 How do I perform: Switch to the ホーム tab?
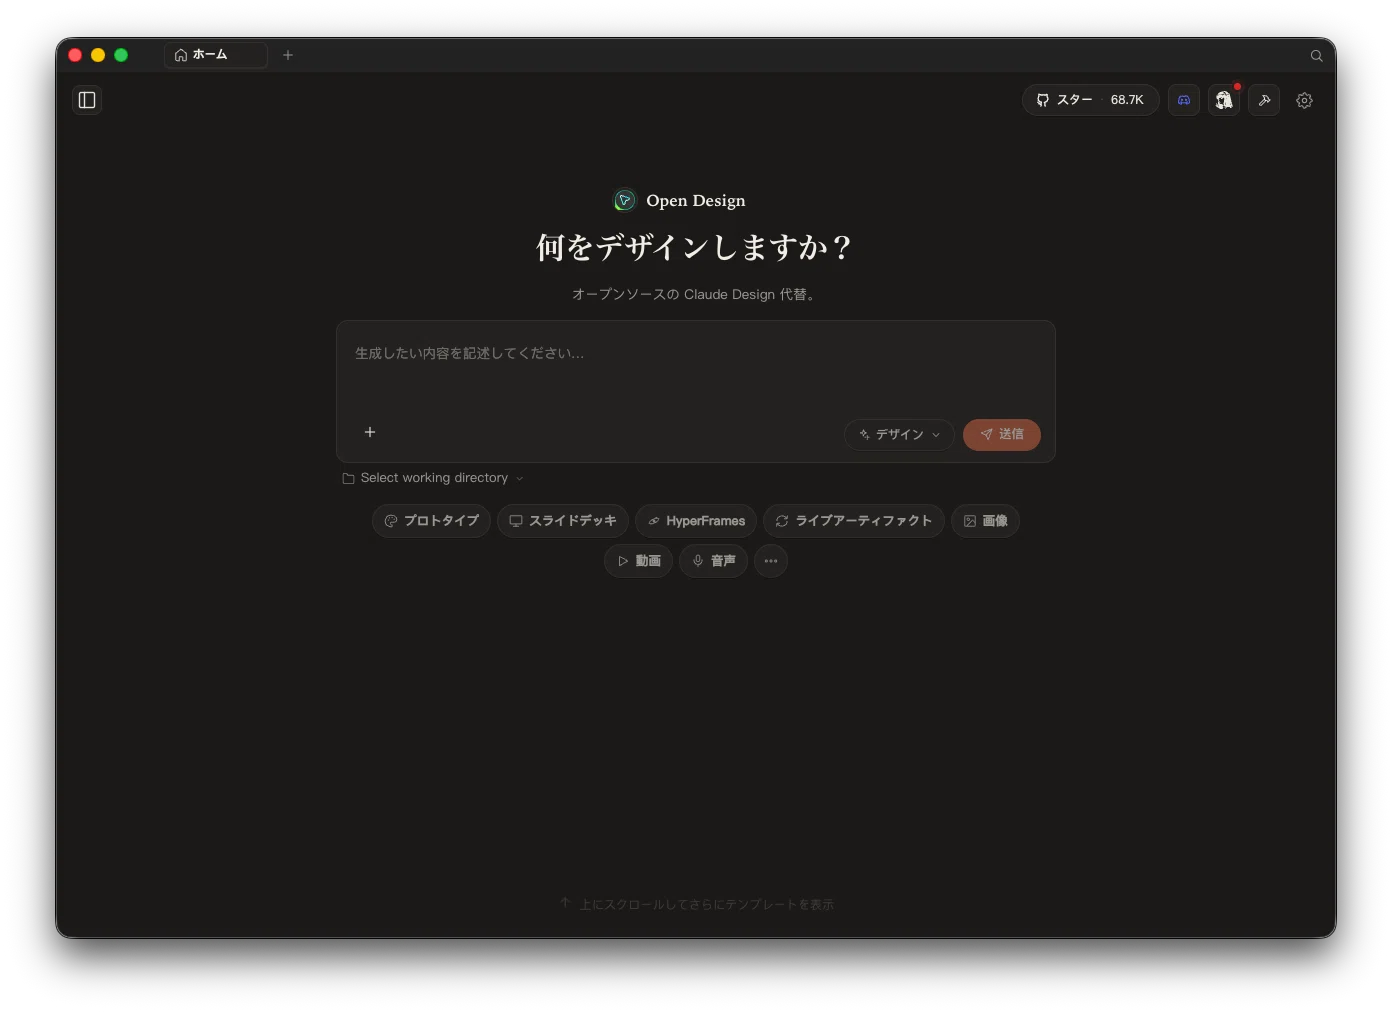click(x=215, y=55)
